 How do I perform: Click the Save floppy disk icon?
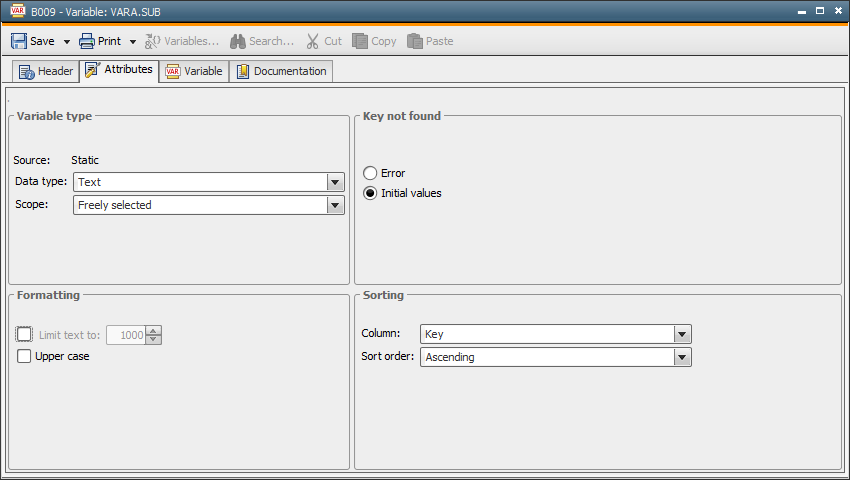(19, 41)
